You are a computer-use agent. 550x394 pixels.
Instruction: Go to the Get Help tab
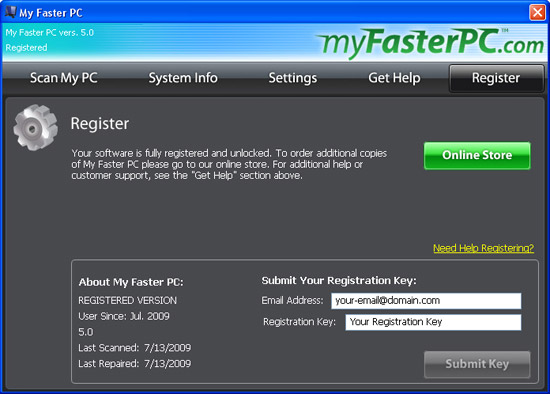click(394, 78)
